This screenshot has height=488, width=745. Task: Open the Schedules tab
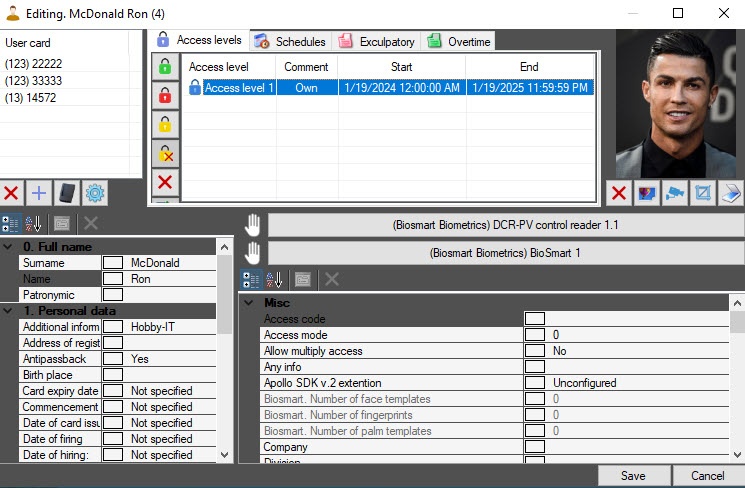[290, 41]
